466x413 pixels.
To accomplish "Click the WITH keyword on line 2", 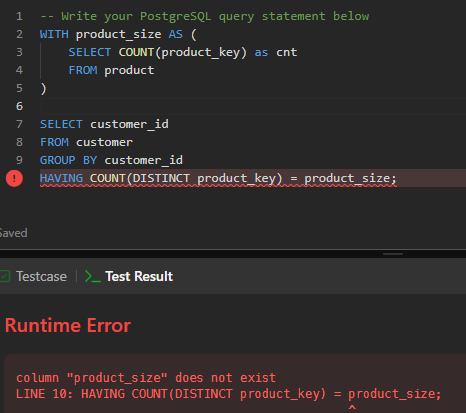I will [54, 34].
